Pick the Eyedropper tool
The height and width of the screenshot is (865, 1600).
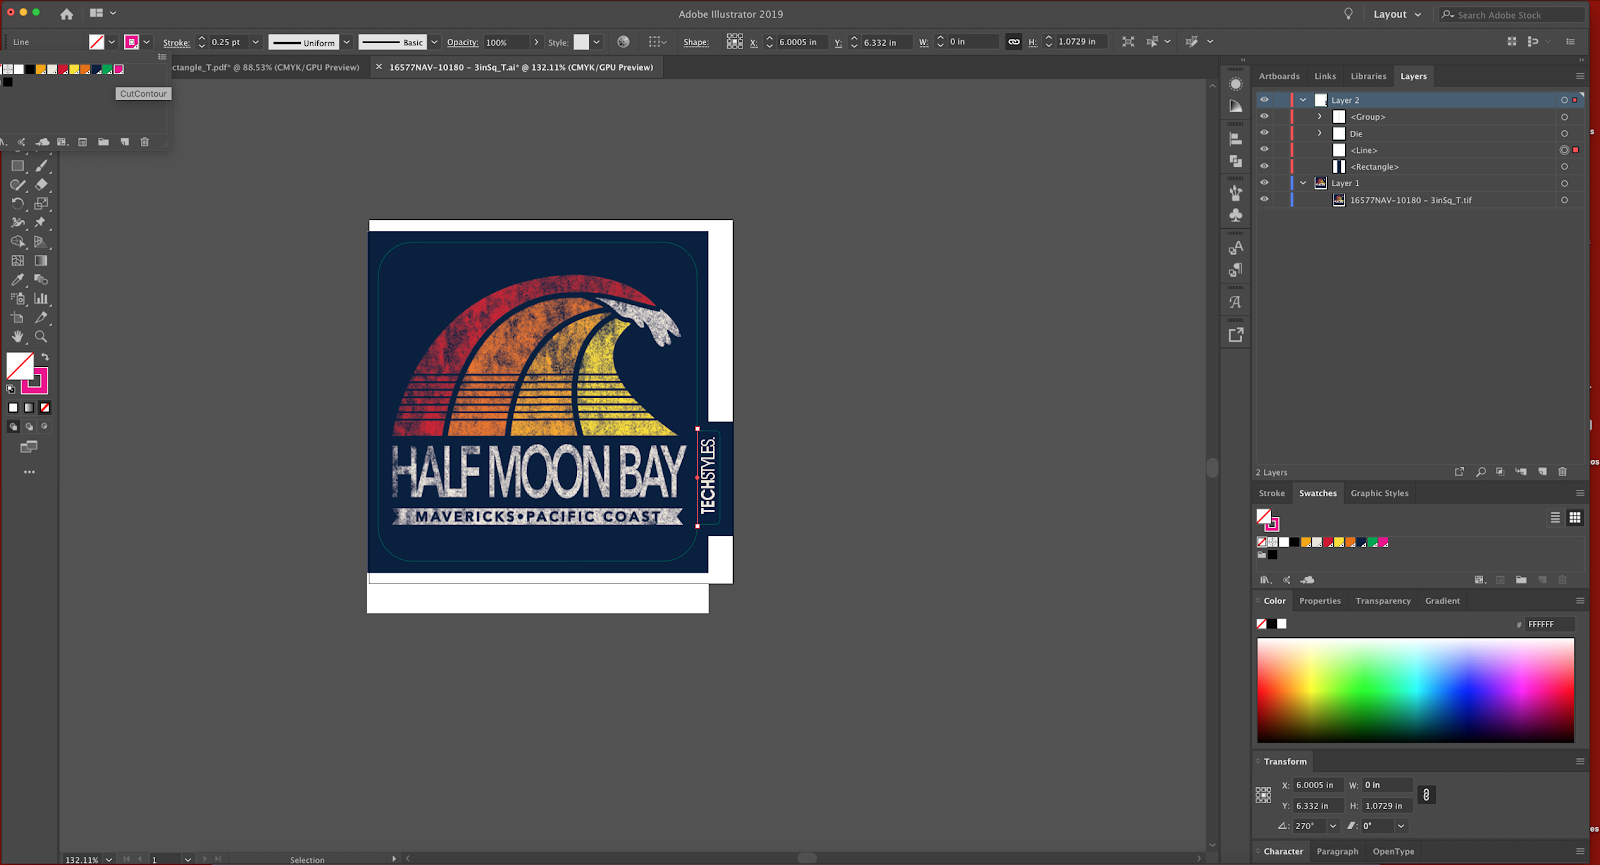(18, 280)
